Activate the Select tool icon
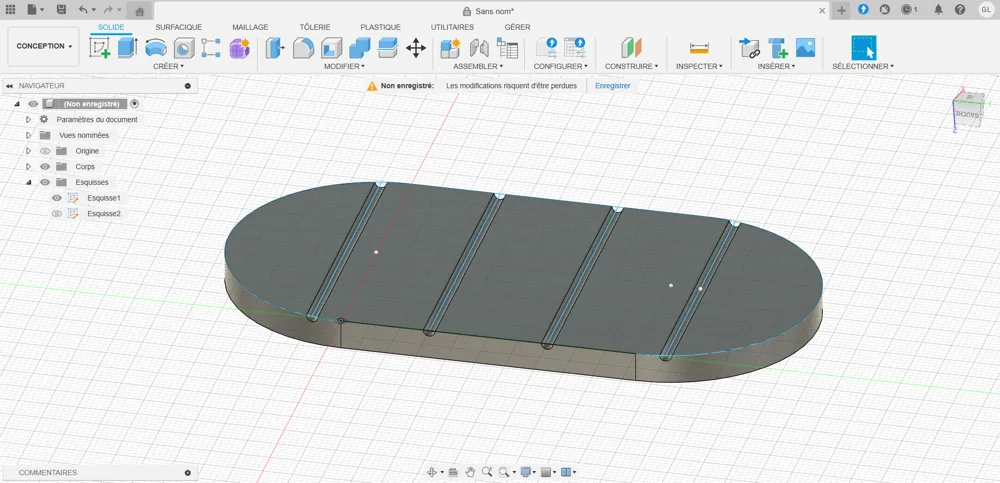The width and height of the screenshot is (1000, 483). (864, 48)
